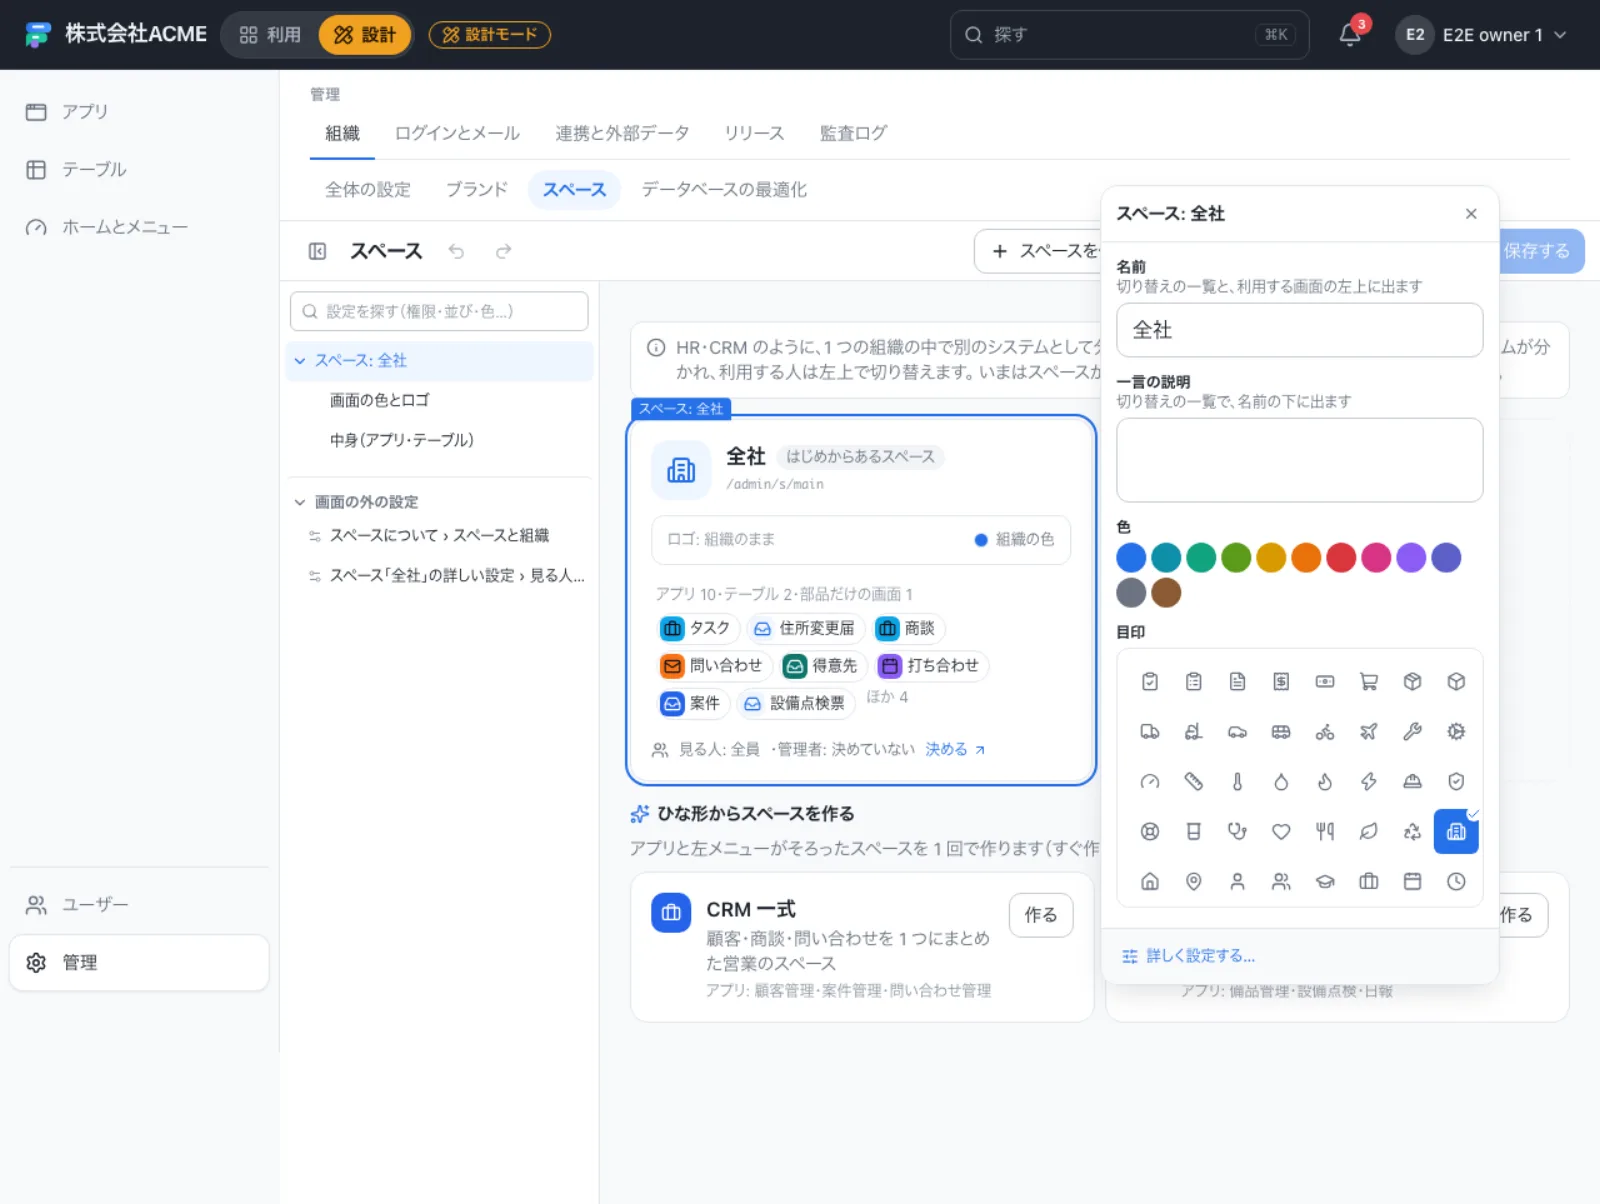Choose the pink color swatch
The height and width of the screenshot is (1204, 1600).
tap(1376, 558)
